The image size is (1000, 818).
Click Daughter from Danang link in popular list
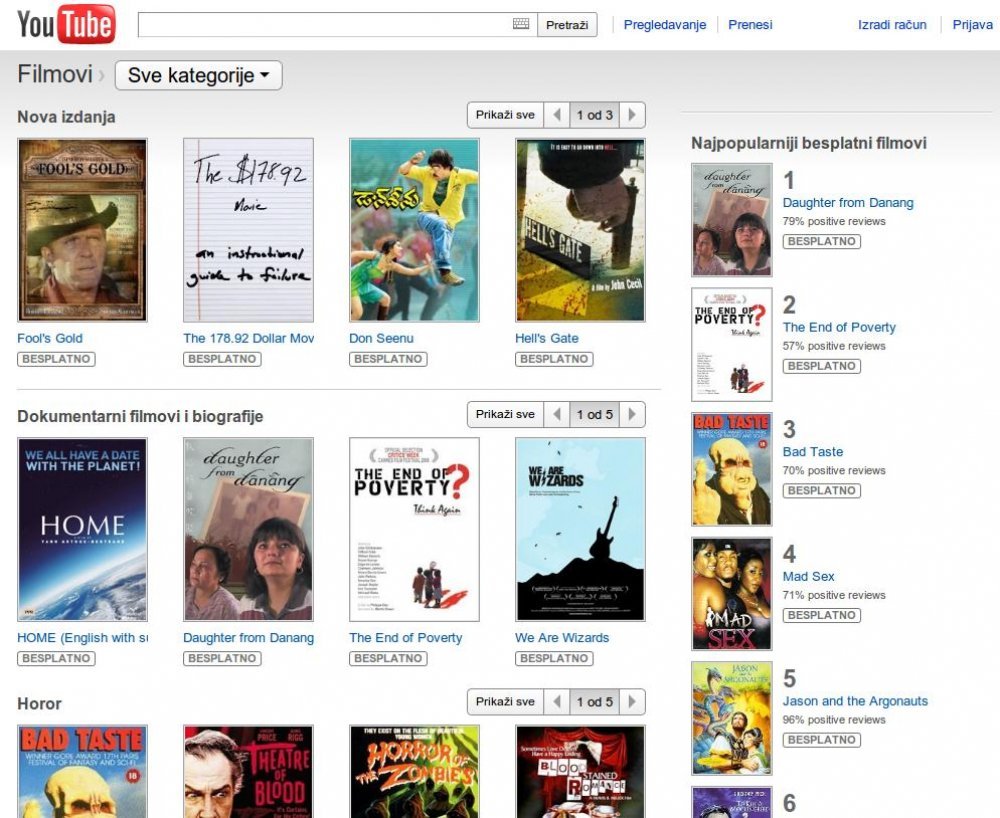click(x=848, y=203)
